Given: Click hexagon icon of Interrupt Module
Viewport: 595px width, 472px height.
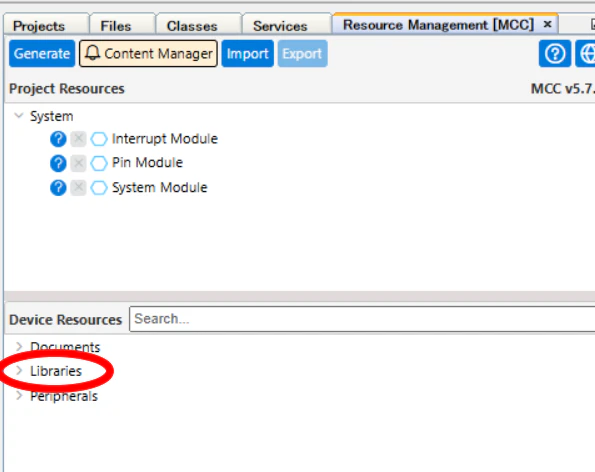Looking at the screenshot, I should [x=99, y=139].
